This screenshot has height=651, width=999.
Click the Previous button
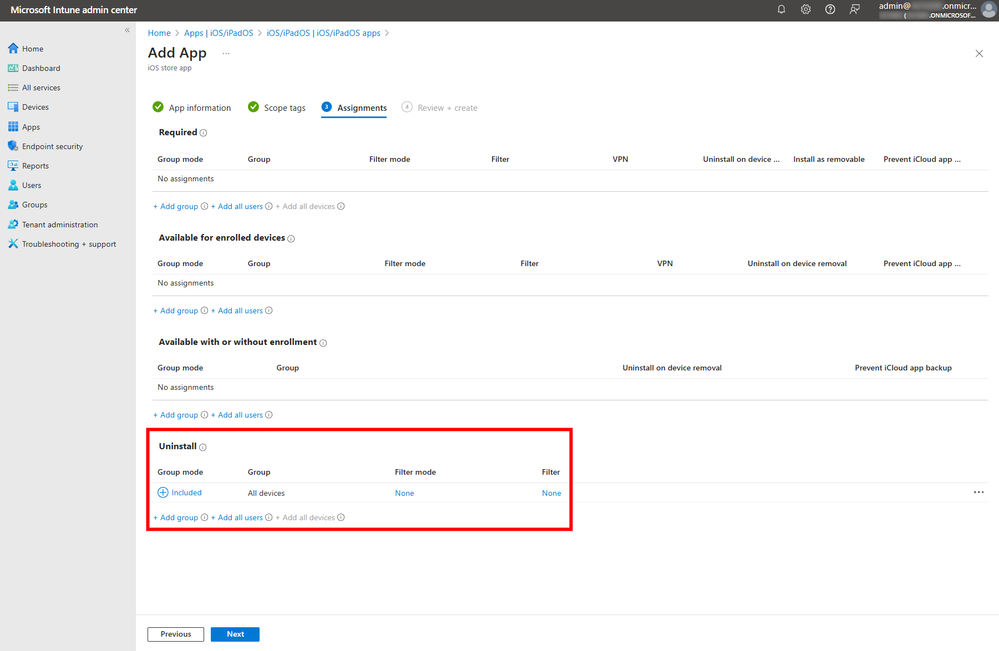tap(176, 634)
